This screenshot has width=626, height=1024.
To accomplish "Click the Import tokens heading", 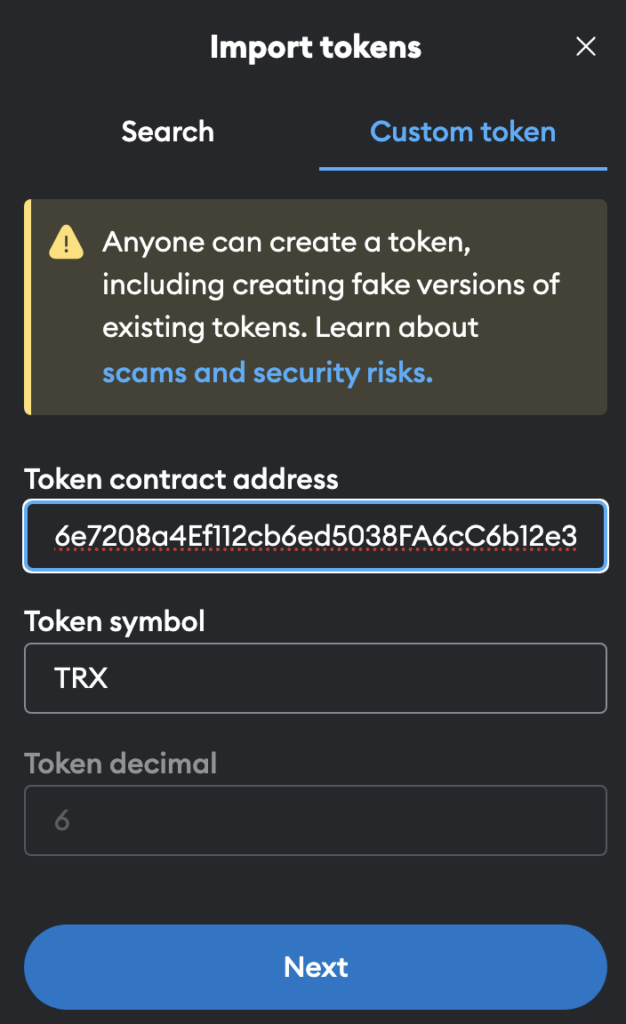I will pos(315,47).
